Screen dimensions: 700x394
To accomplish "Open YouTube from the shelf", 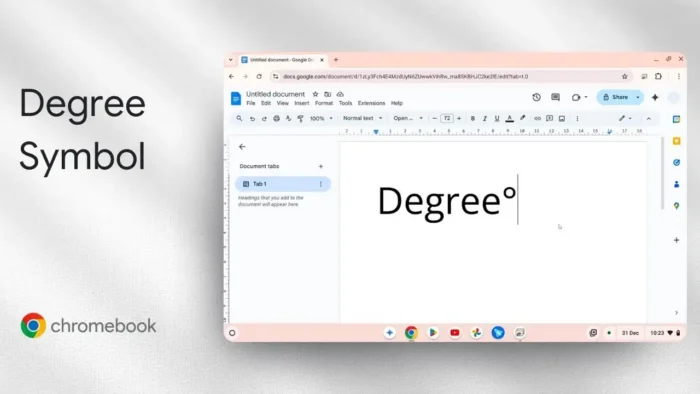I will pos(454,333).
